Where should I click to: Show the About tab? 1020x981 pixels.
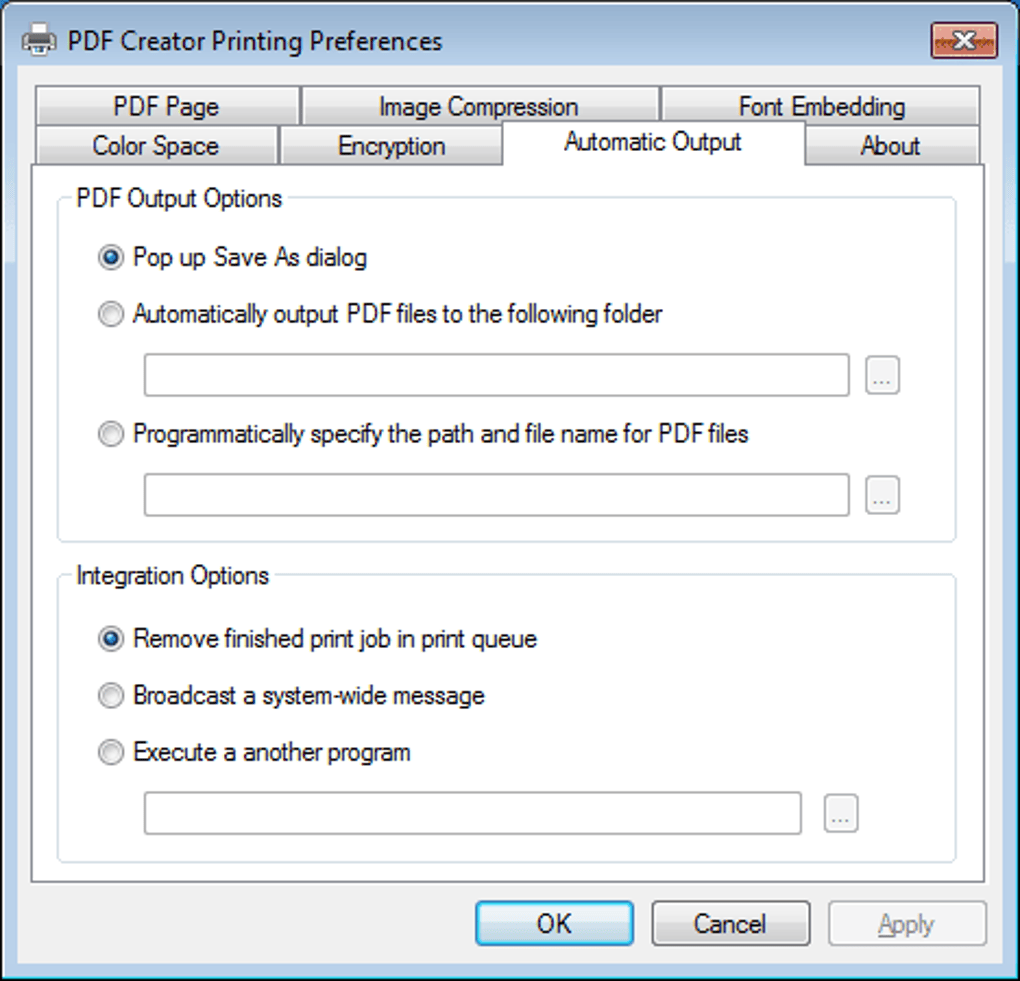pyautogui.click(x=890, y=146)
